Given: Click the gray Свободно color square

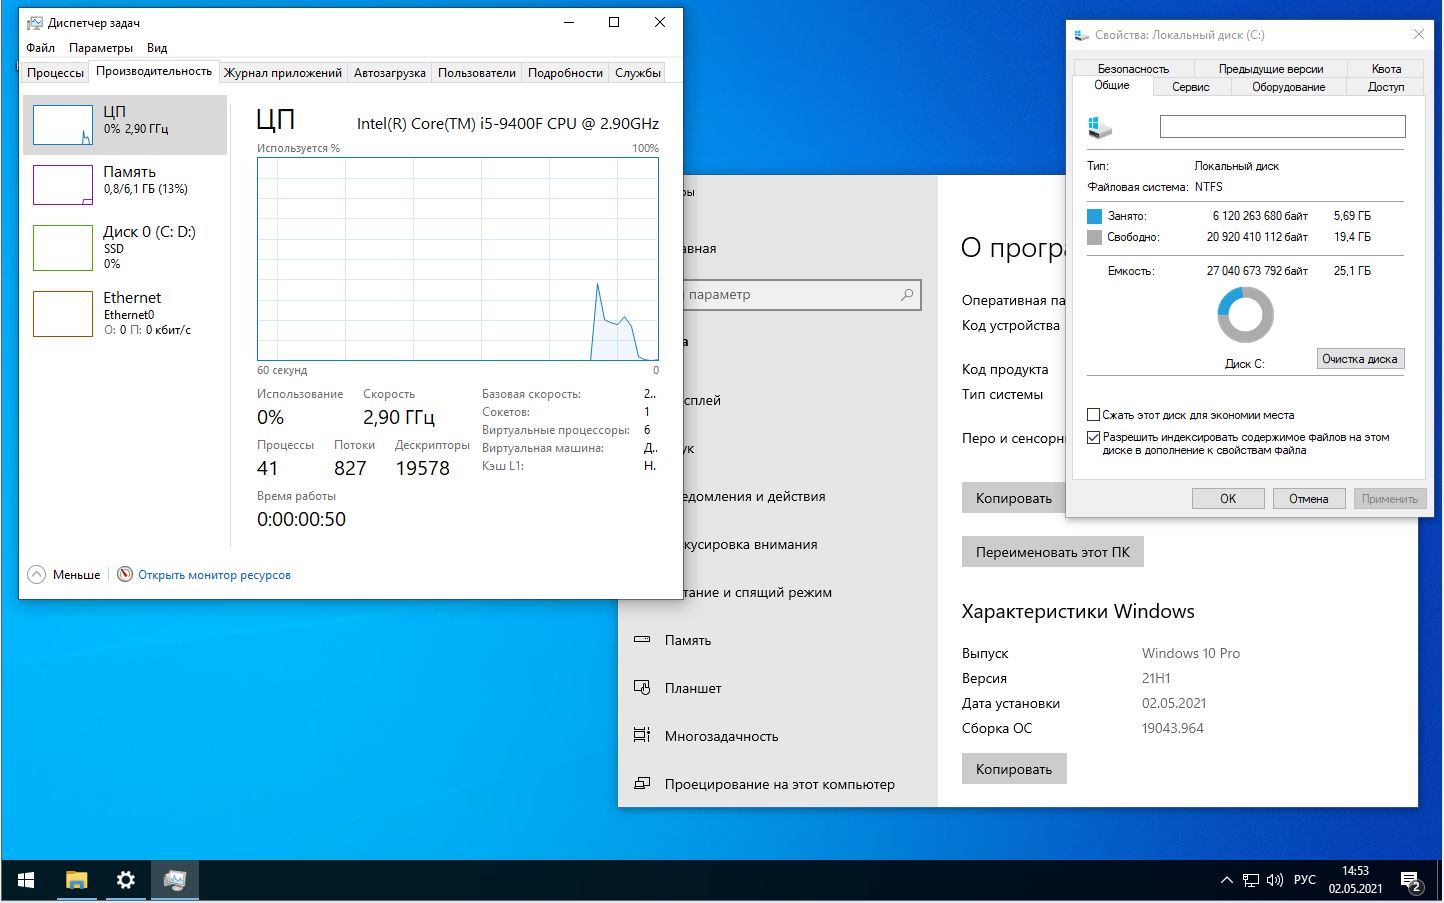Looking at the screenshot, I should [1094, 237].
